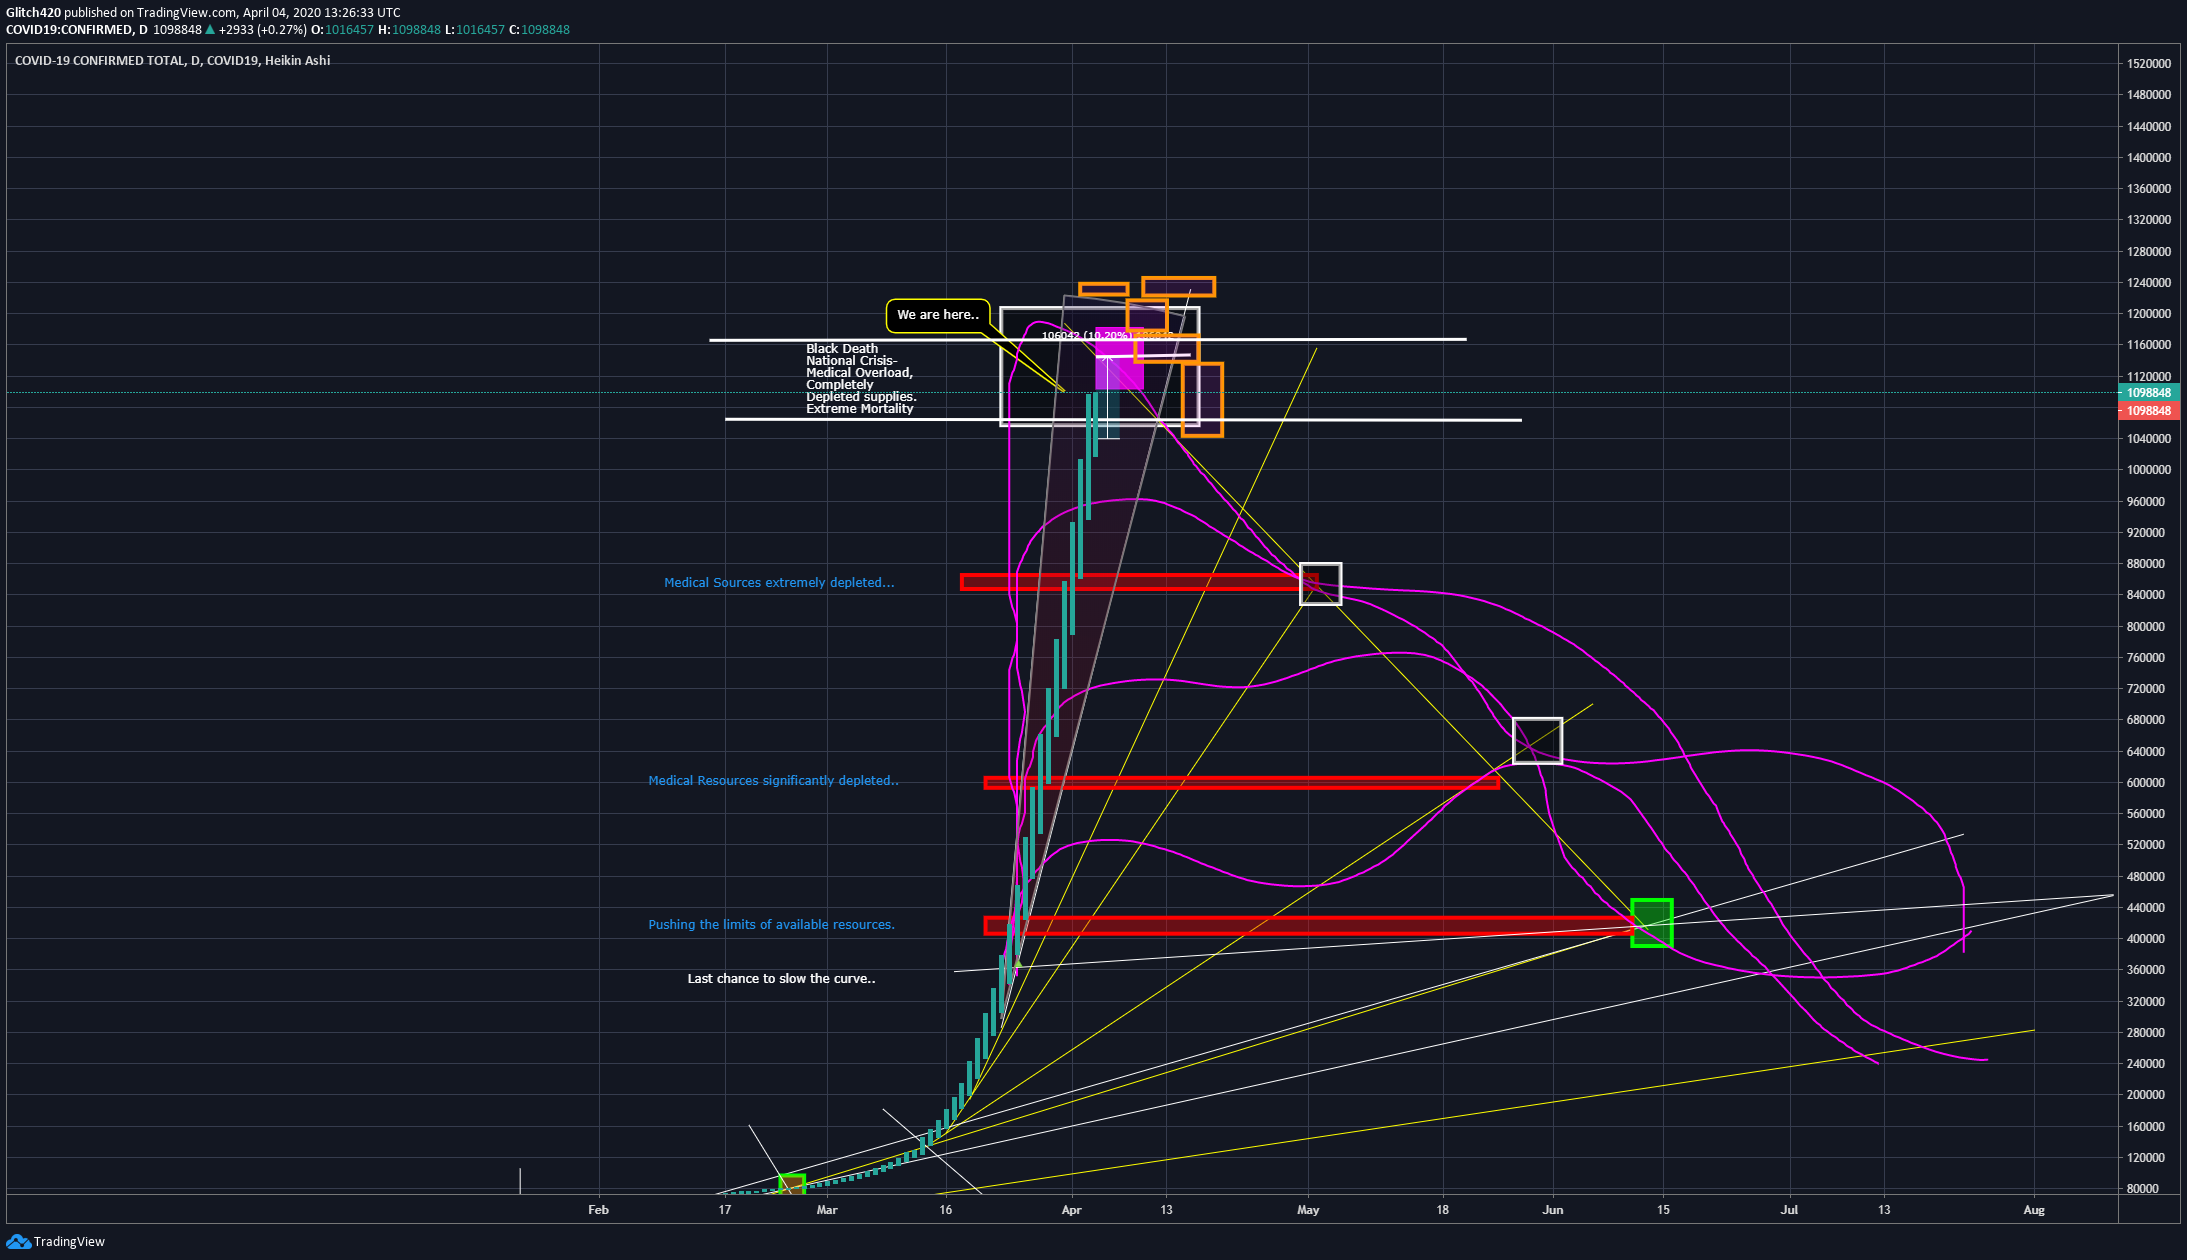This screenshot has width=2187, height=1260.
Task: Click the '17' date label on the time axis
Action: click(x=724, y=1210)
